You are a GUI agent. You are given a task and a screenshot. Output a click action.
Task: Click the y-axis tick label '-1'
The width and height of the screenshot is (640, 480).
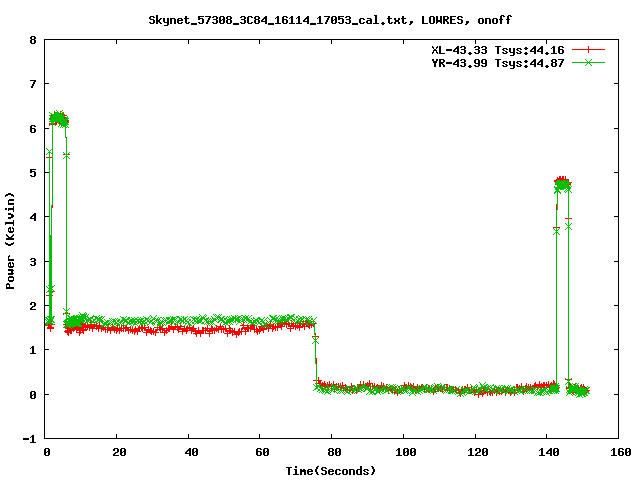[30, 440]
